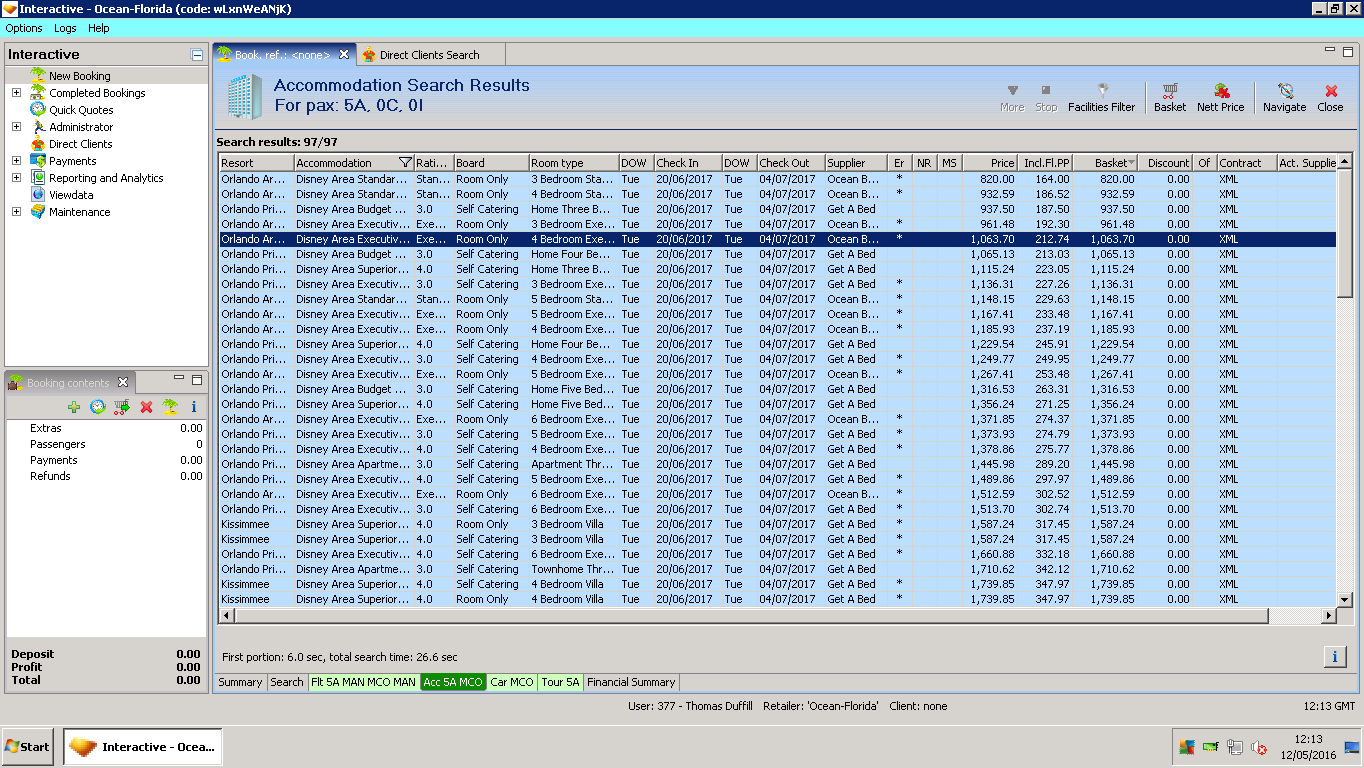Click the Basket cart toolbar icon
1364x768 pixels.
pyautogui.click(x=1169, y=90)
